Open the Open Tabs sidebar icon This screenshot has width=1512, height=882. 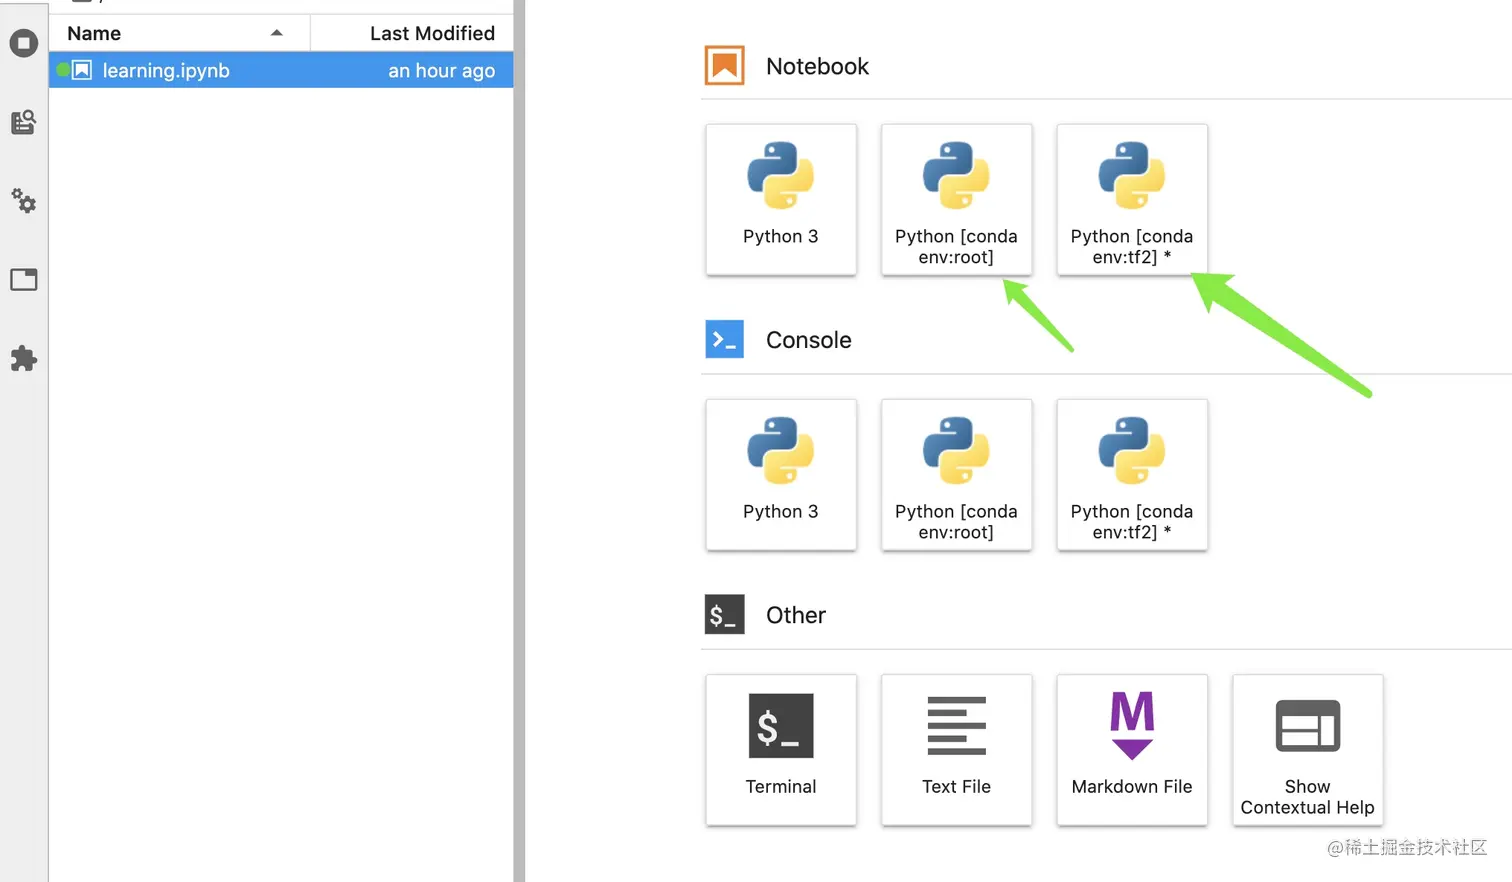pos(24,279)
